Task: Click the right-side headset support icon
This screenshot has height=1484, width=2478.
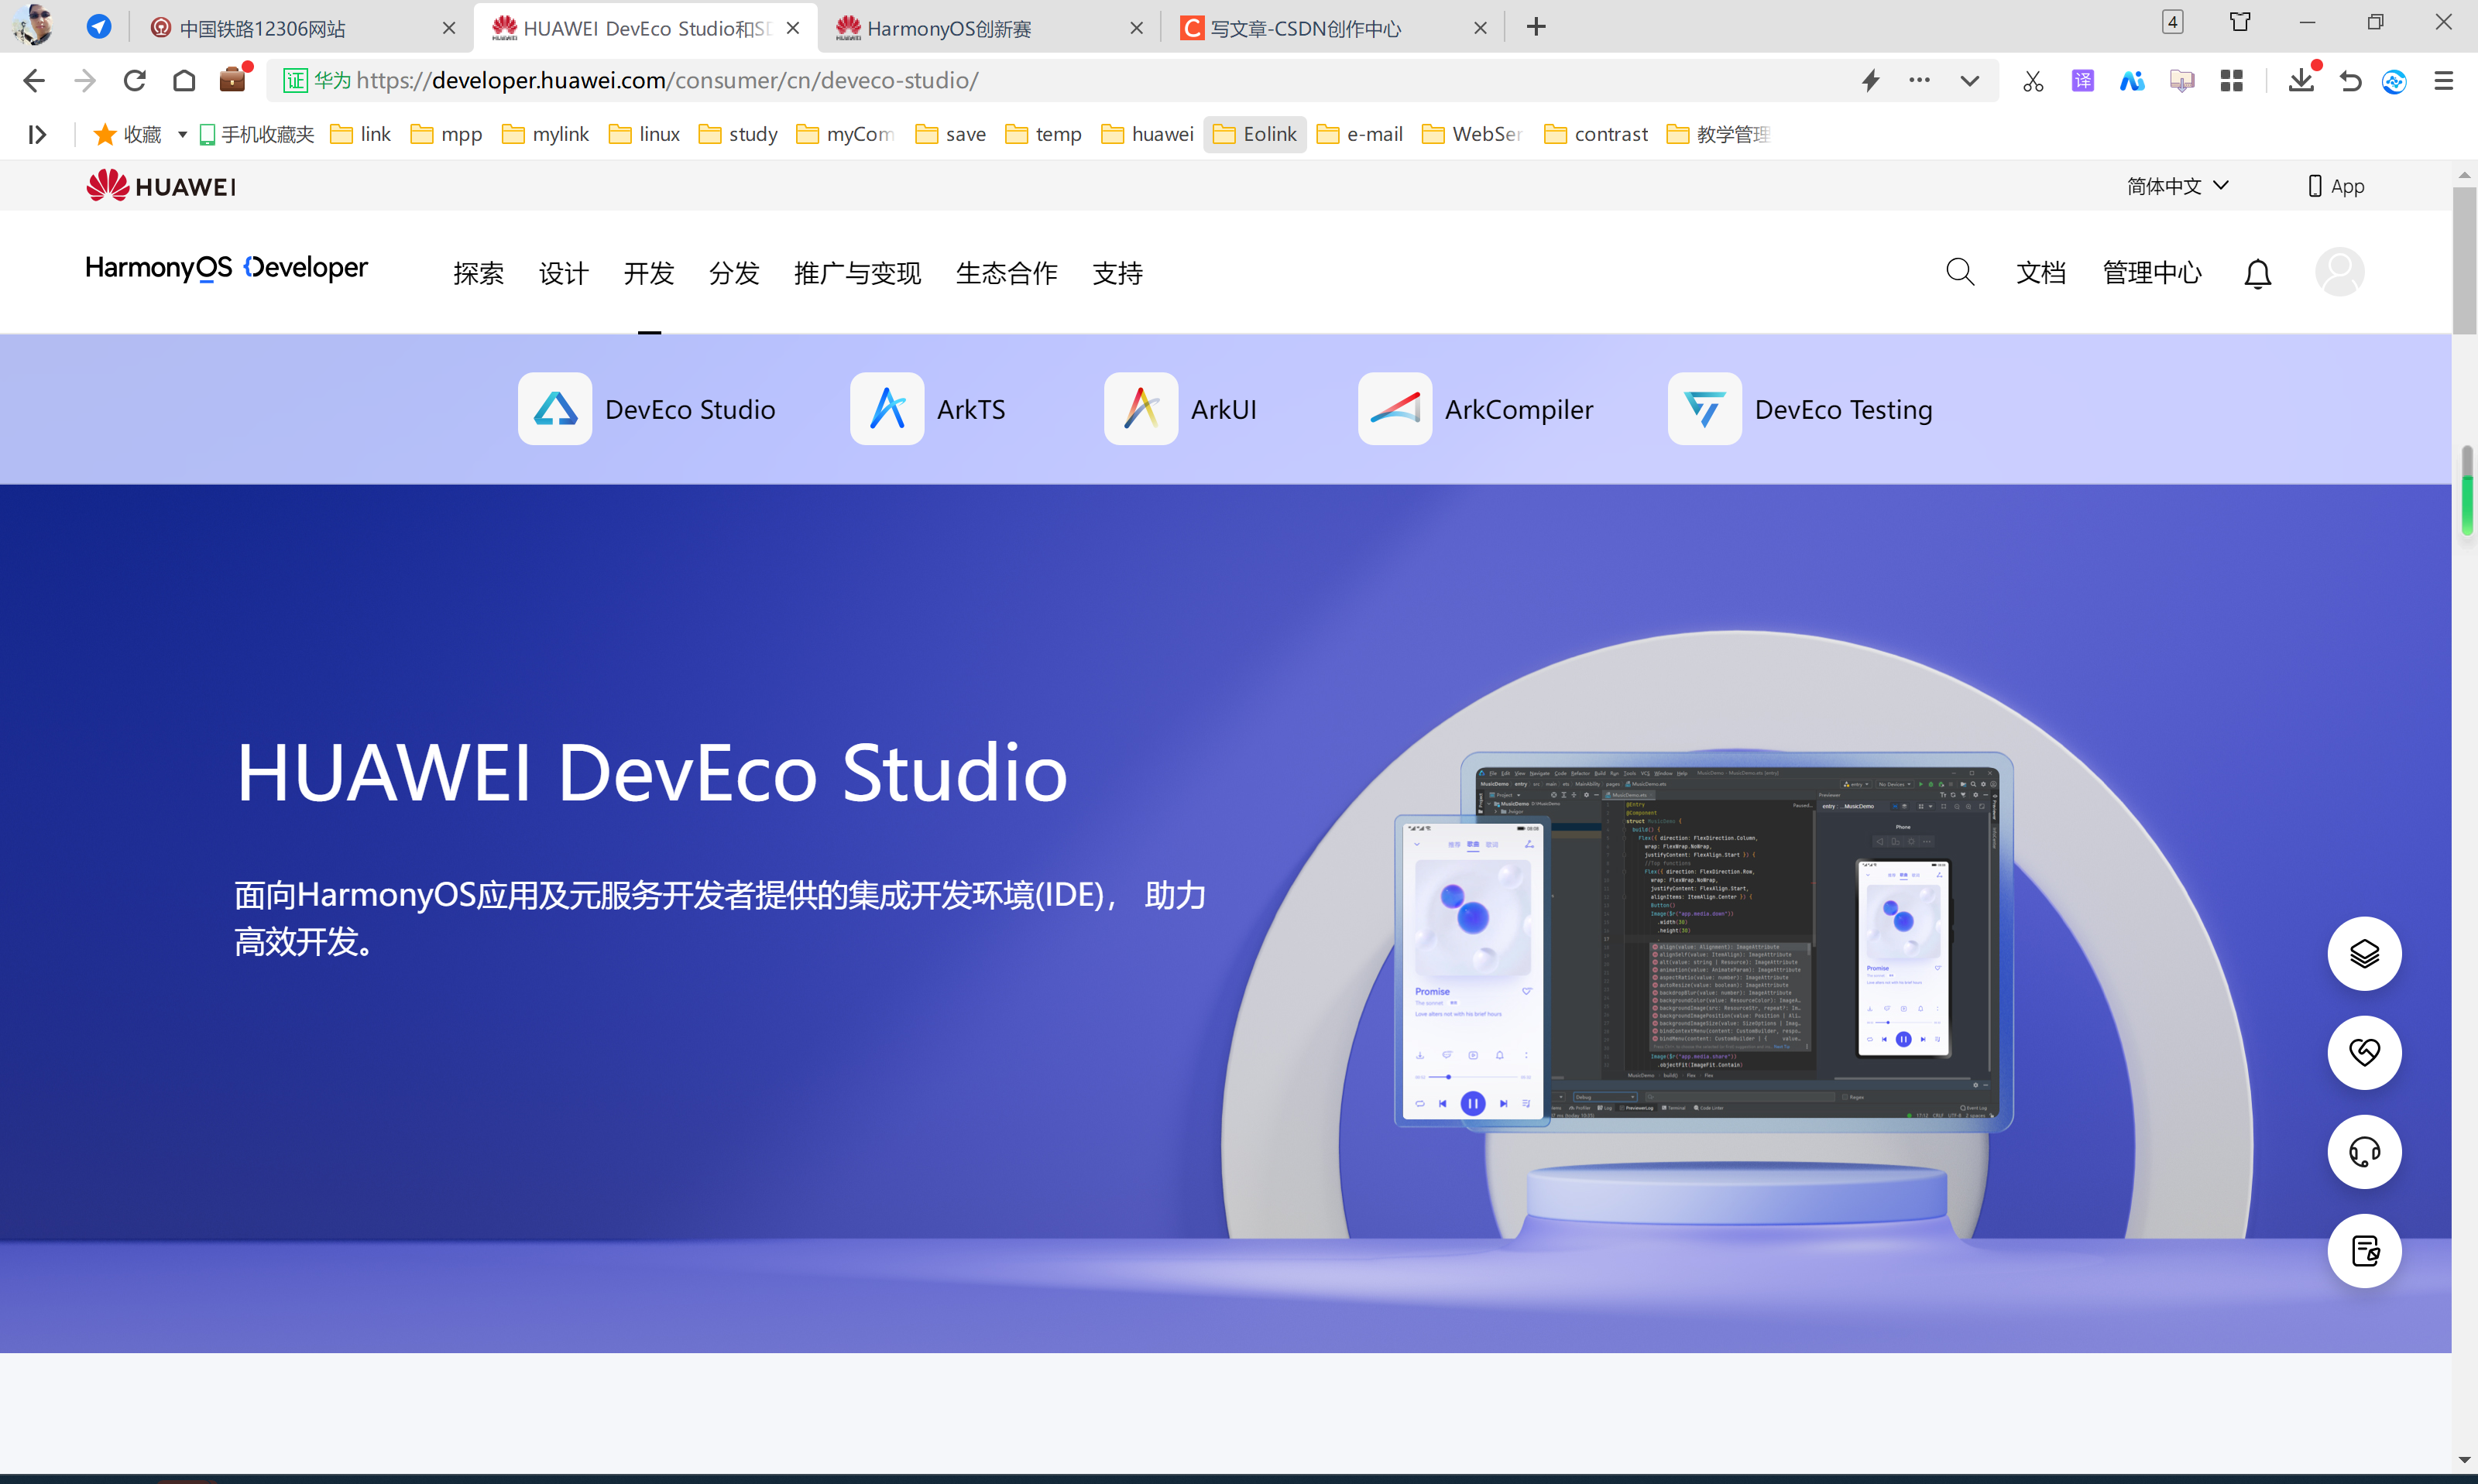Action: pyautogui.click(x=2365, y=1150)
